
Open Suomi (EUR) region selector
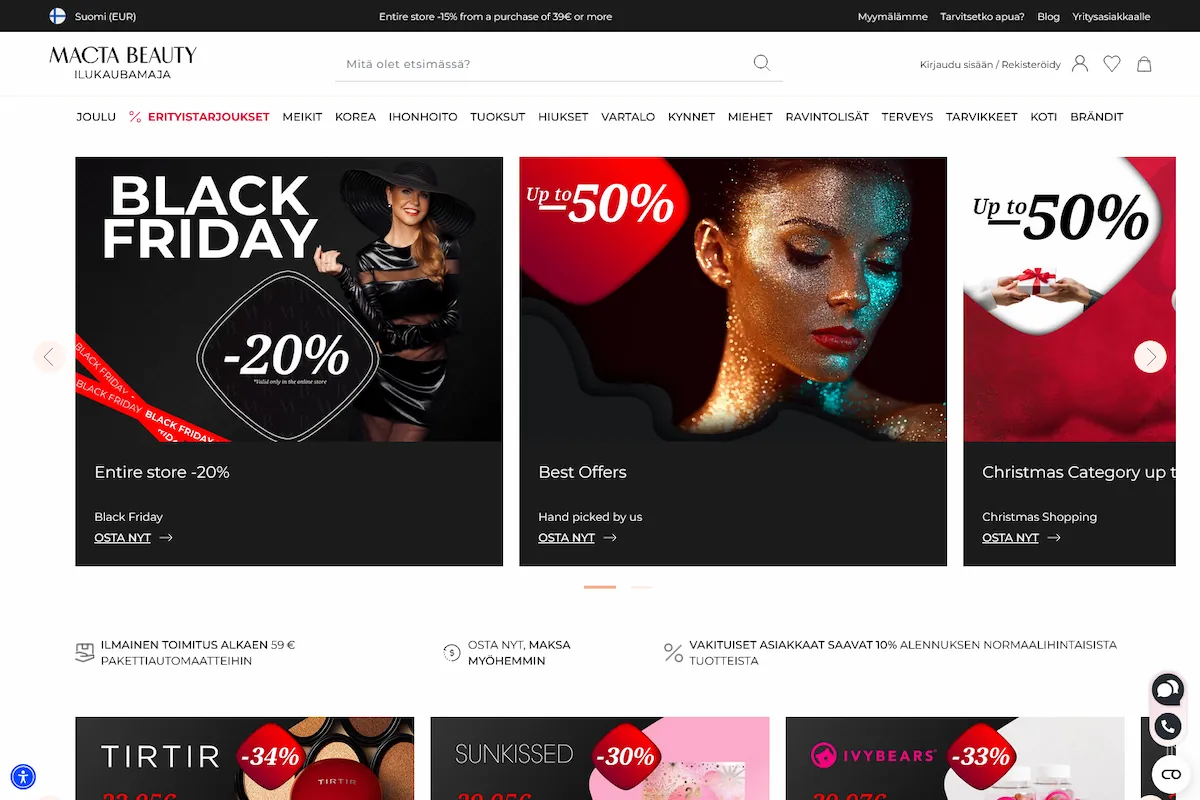click(93, 16)
